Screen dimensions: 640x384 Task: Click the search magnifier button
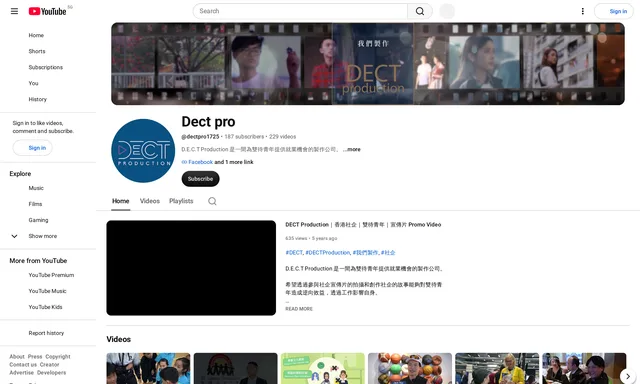pos(420,11)
